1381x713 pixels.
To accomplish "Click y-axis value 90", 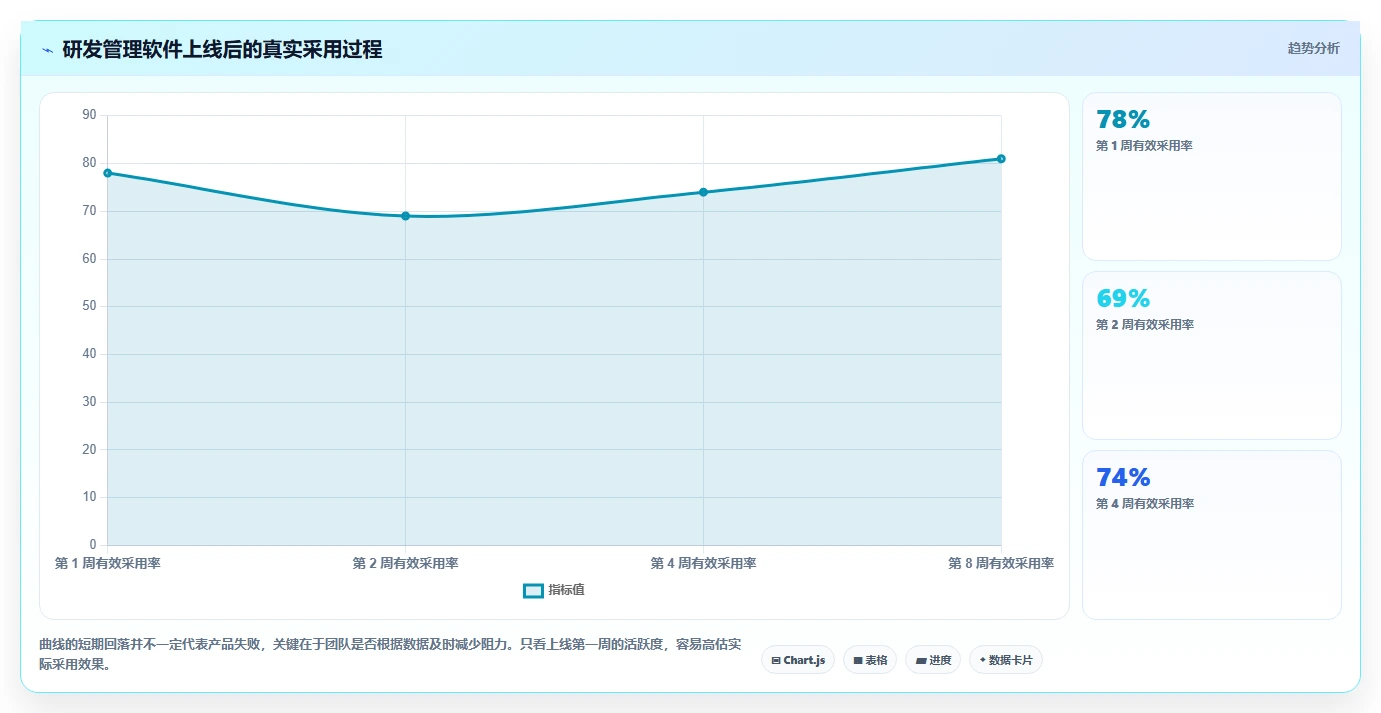I will tap(89, 115).
